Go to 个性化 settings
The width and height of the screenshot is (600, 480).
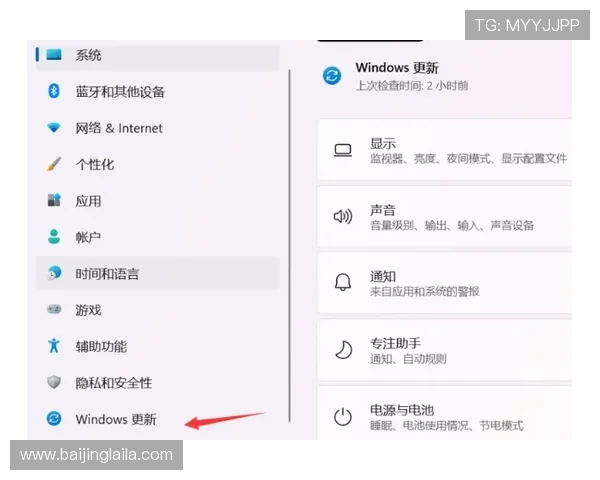[x=158, y=164]
